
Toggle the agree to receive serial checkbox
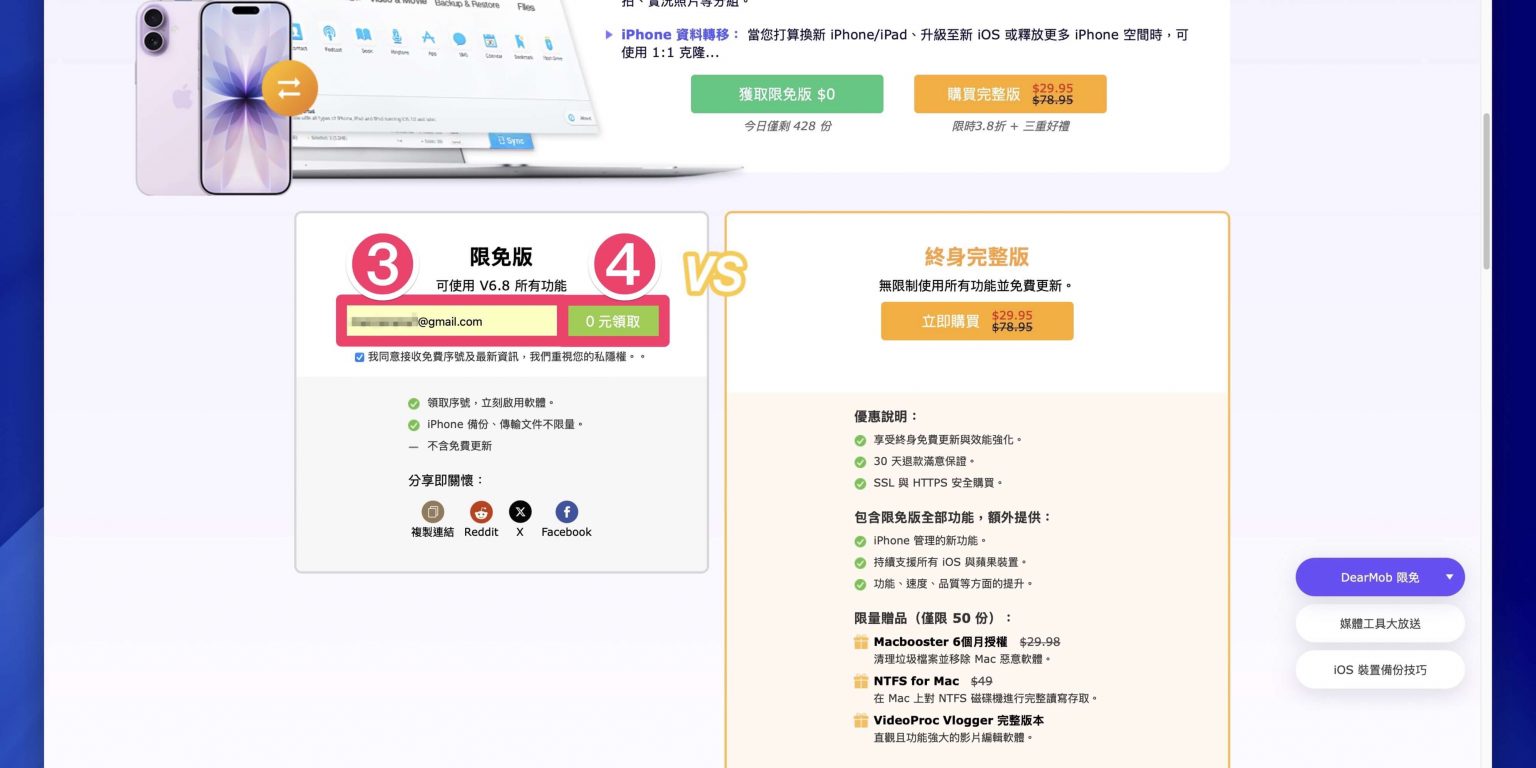[x=360, y=357]
